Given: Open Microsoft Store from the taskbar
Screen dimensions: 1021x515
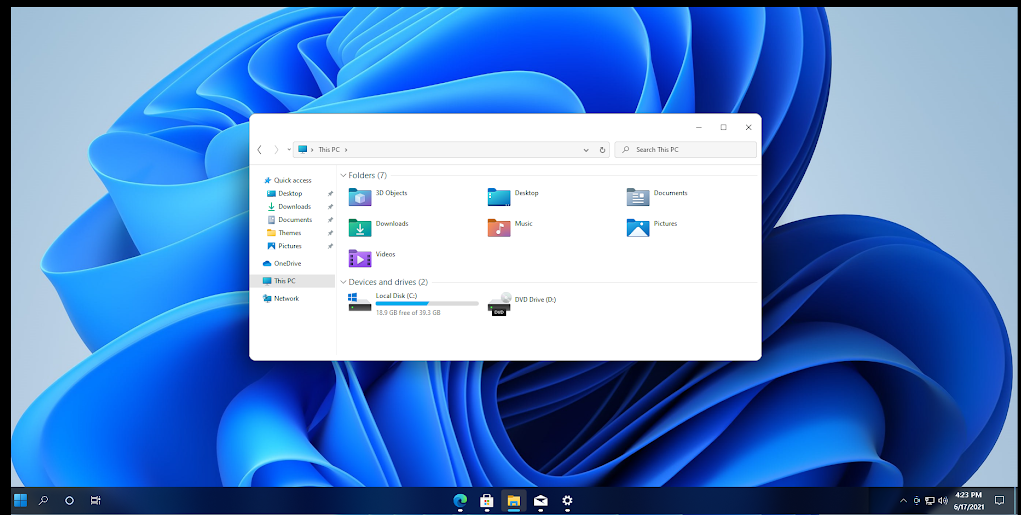Looking at the screenshot, I should click(x=486, y=500).
